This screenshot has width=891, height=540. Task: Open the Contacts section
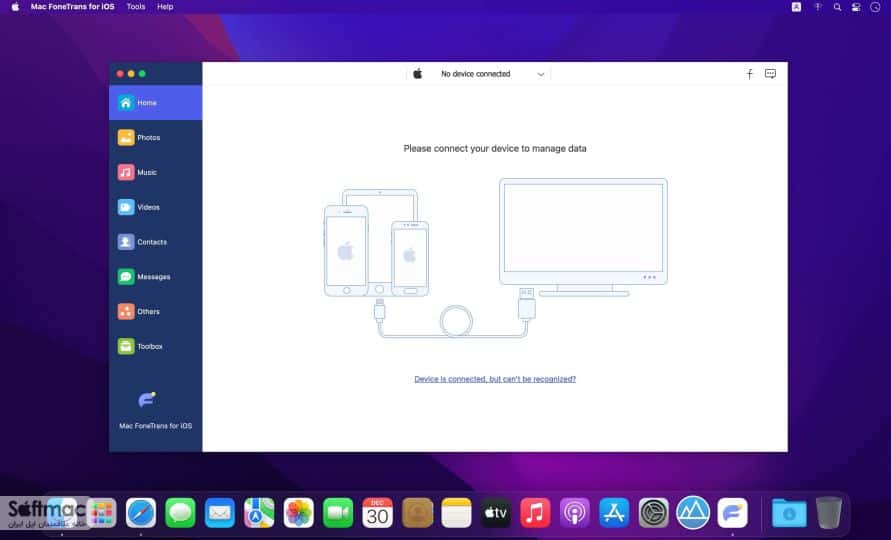click(x=155, y=242)
